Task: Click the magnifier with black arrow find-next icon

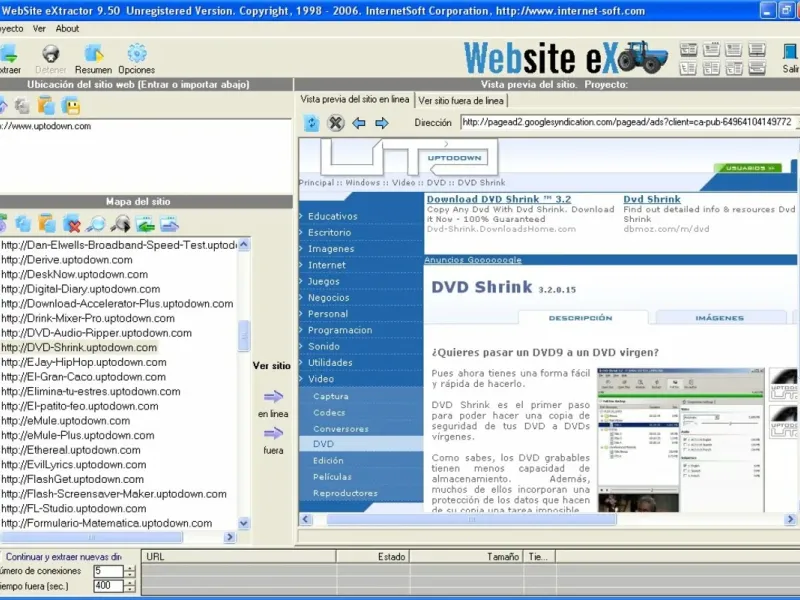Action: (x=120, y=223)
